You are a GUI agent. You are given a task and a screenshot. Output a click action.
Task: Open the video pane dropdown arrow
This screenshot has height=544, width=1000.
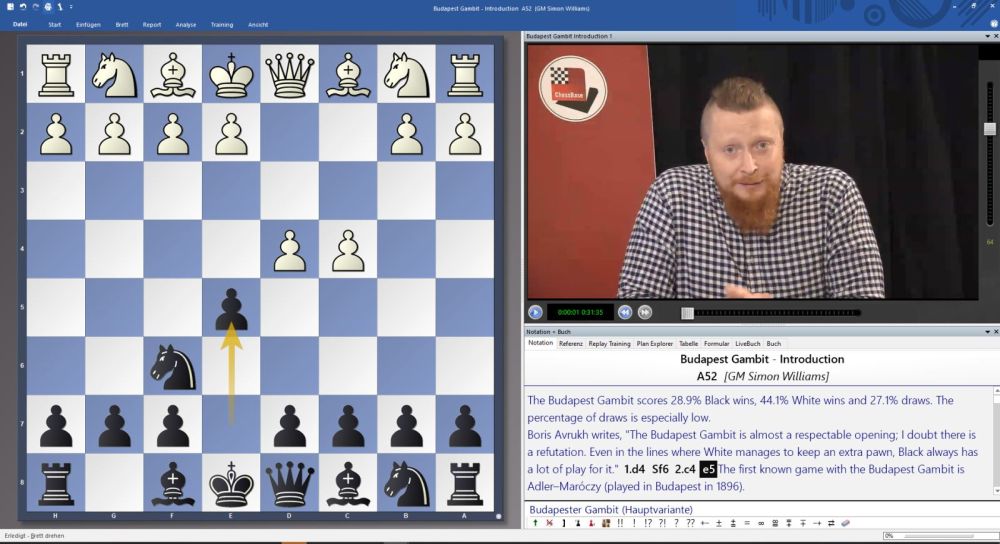[x=987, y=36]
